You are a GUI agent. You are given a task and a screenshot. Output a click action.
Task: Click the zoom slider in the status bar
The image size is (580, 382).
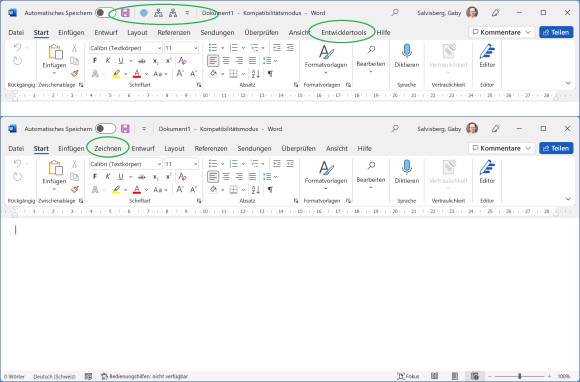519,376
